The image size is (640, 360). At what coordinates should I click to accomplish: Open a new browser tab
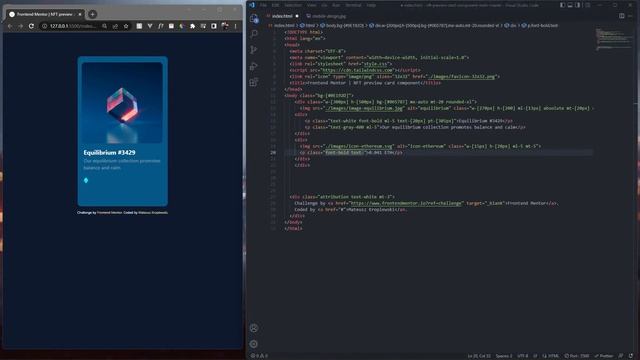(93, 14)
